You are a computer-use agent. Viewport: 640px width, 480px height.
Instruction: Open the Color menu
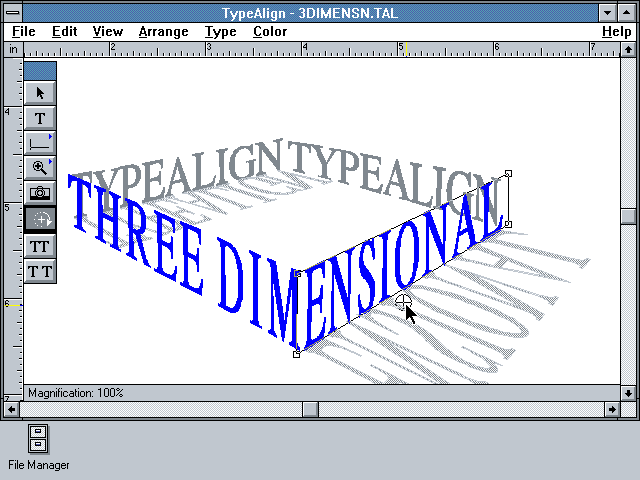click(270, 32)
